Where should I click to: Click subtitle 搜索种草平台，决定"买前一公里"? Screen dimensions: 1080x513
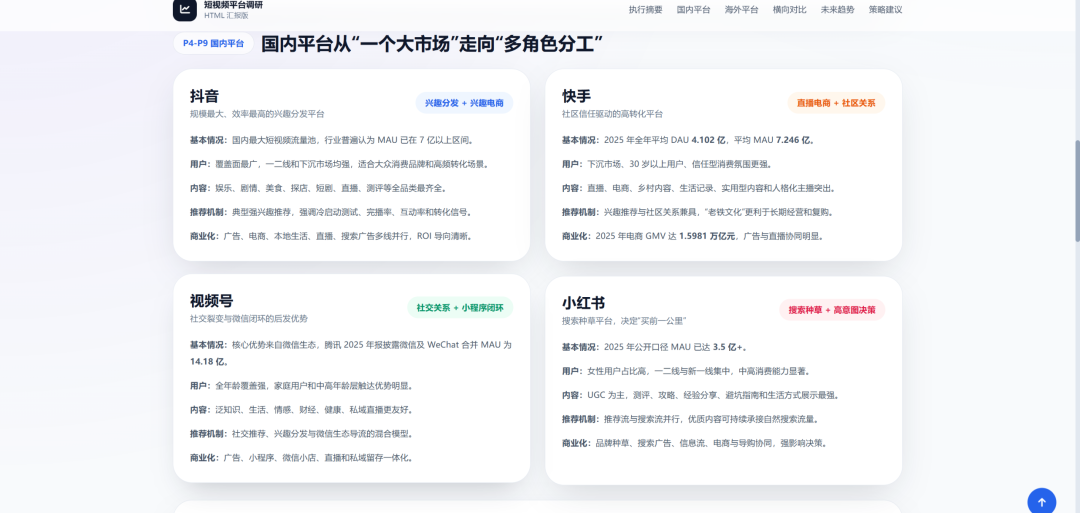pos(625,321)
